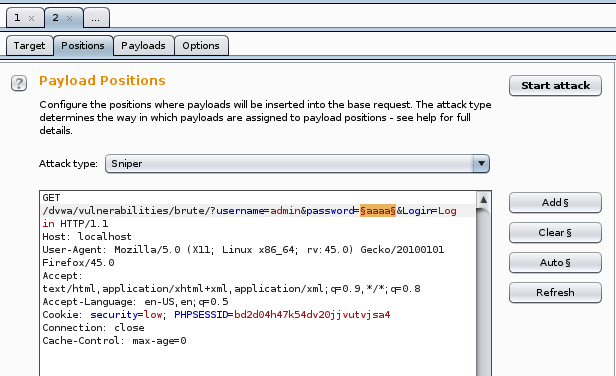Open the Target tab
Viewport: 616px width, 376px height.
coord(29,46)
